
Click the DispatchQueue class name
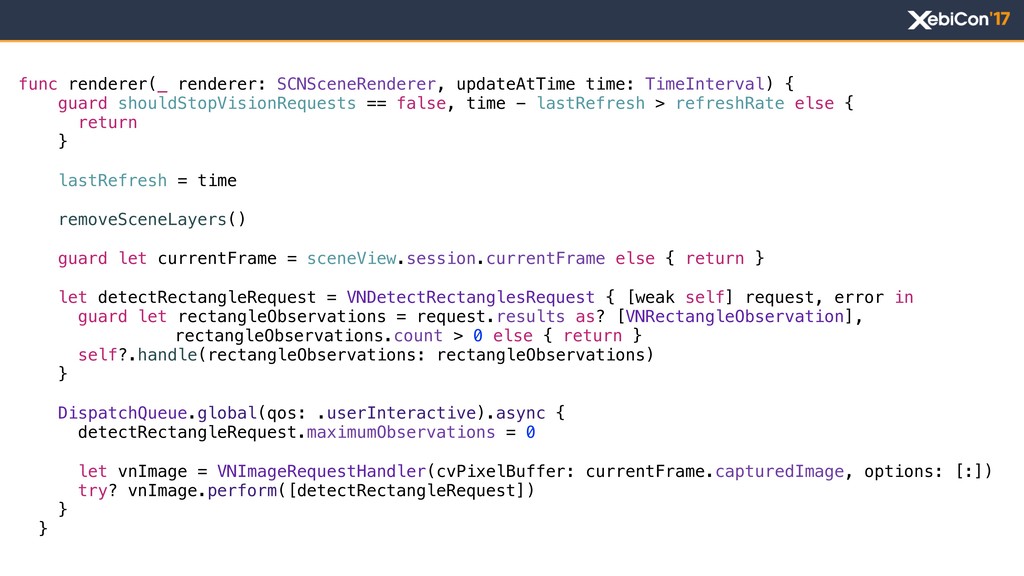123,413
